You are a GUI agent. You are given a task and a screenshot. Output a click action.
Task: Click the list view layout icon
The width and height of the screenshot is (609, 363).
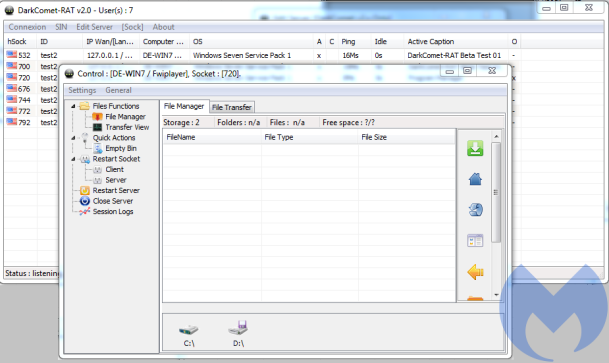(x=475, y=241)
